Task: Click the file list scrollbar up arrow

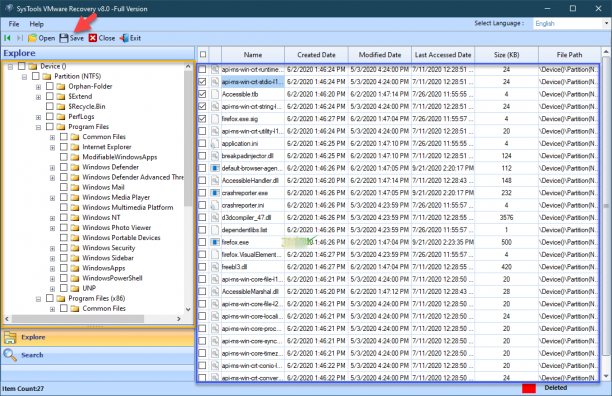Action: pyautogui.click(x=606, y=52)
